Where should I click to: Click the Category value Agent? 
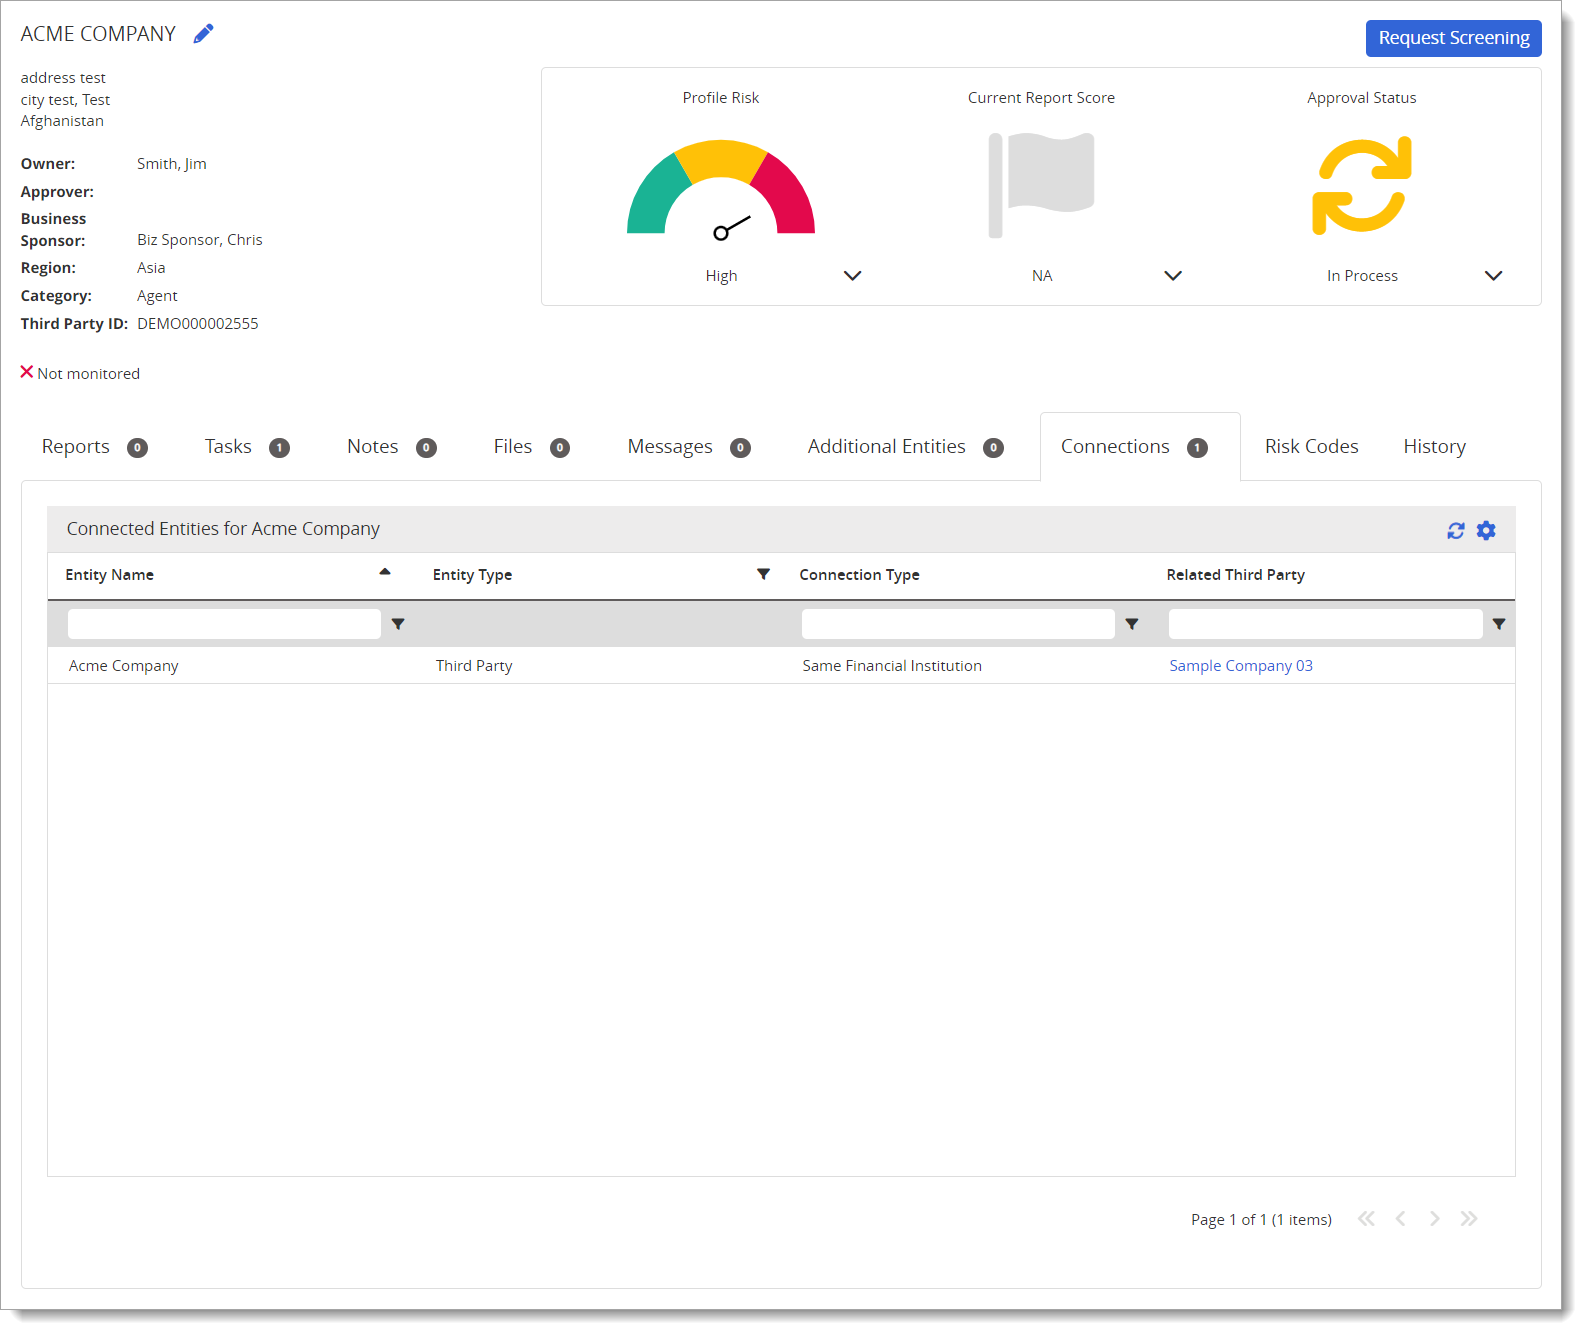157,296
